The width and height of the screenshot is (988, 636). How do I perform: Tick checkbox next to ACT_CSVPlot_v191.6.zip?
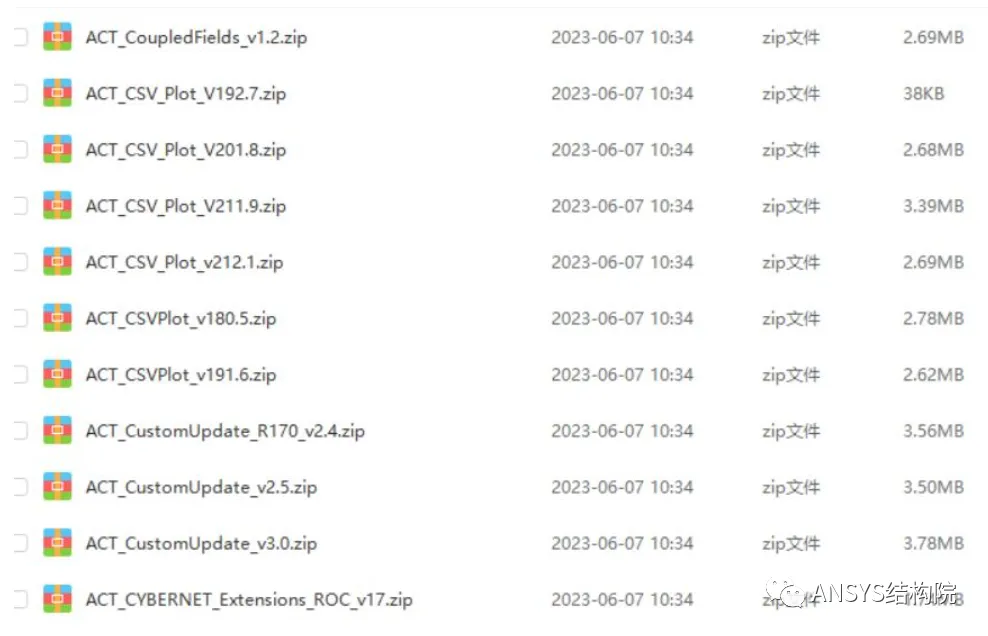(20, 374)
